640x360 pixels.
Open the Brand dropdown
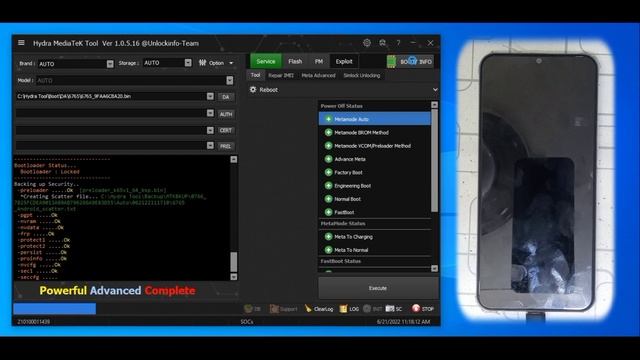point(110,64)
